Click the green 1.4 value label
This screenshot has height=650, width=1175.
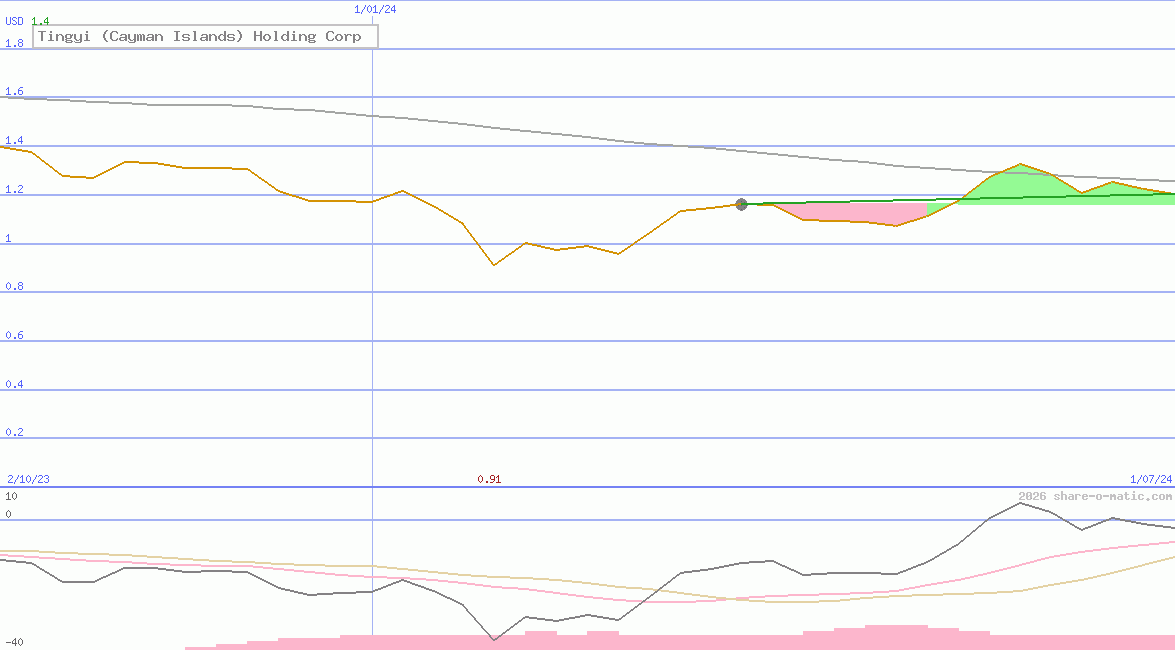click(x=40, y=21)
